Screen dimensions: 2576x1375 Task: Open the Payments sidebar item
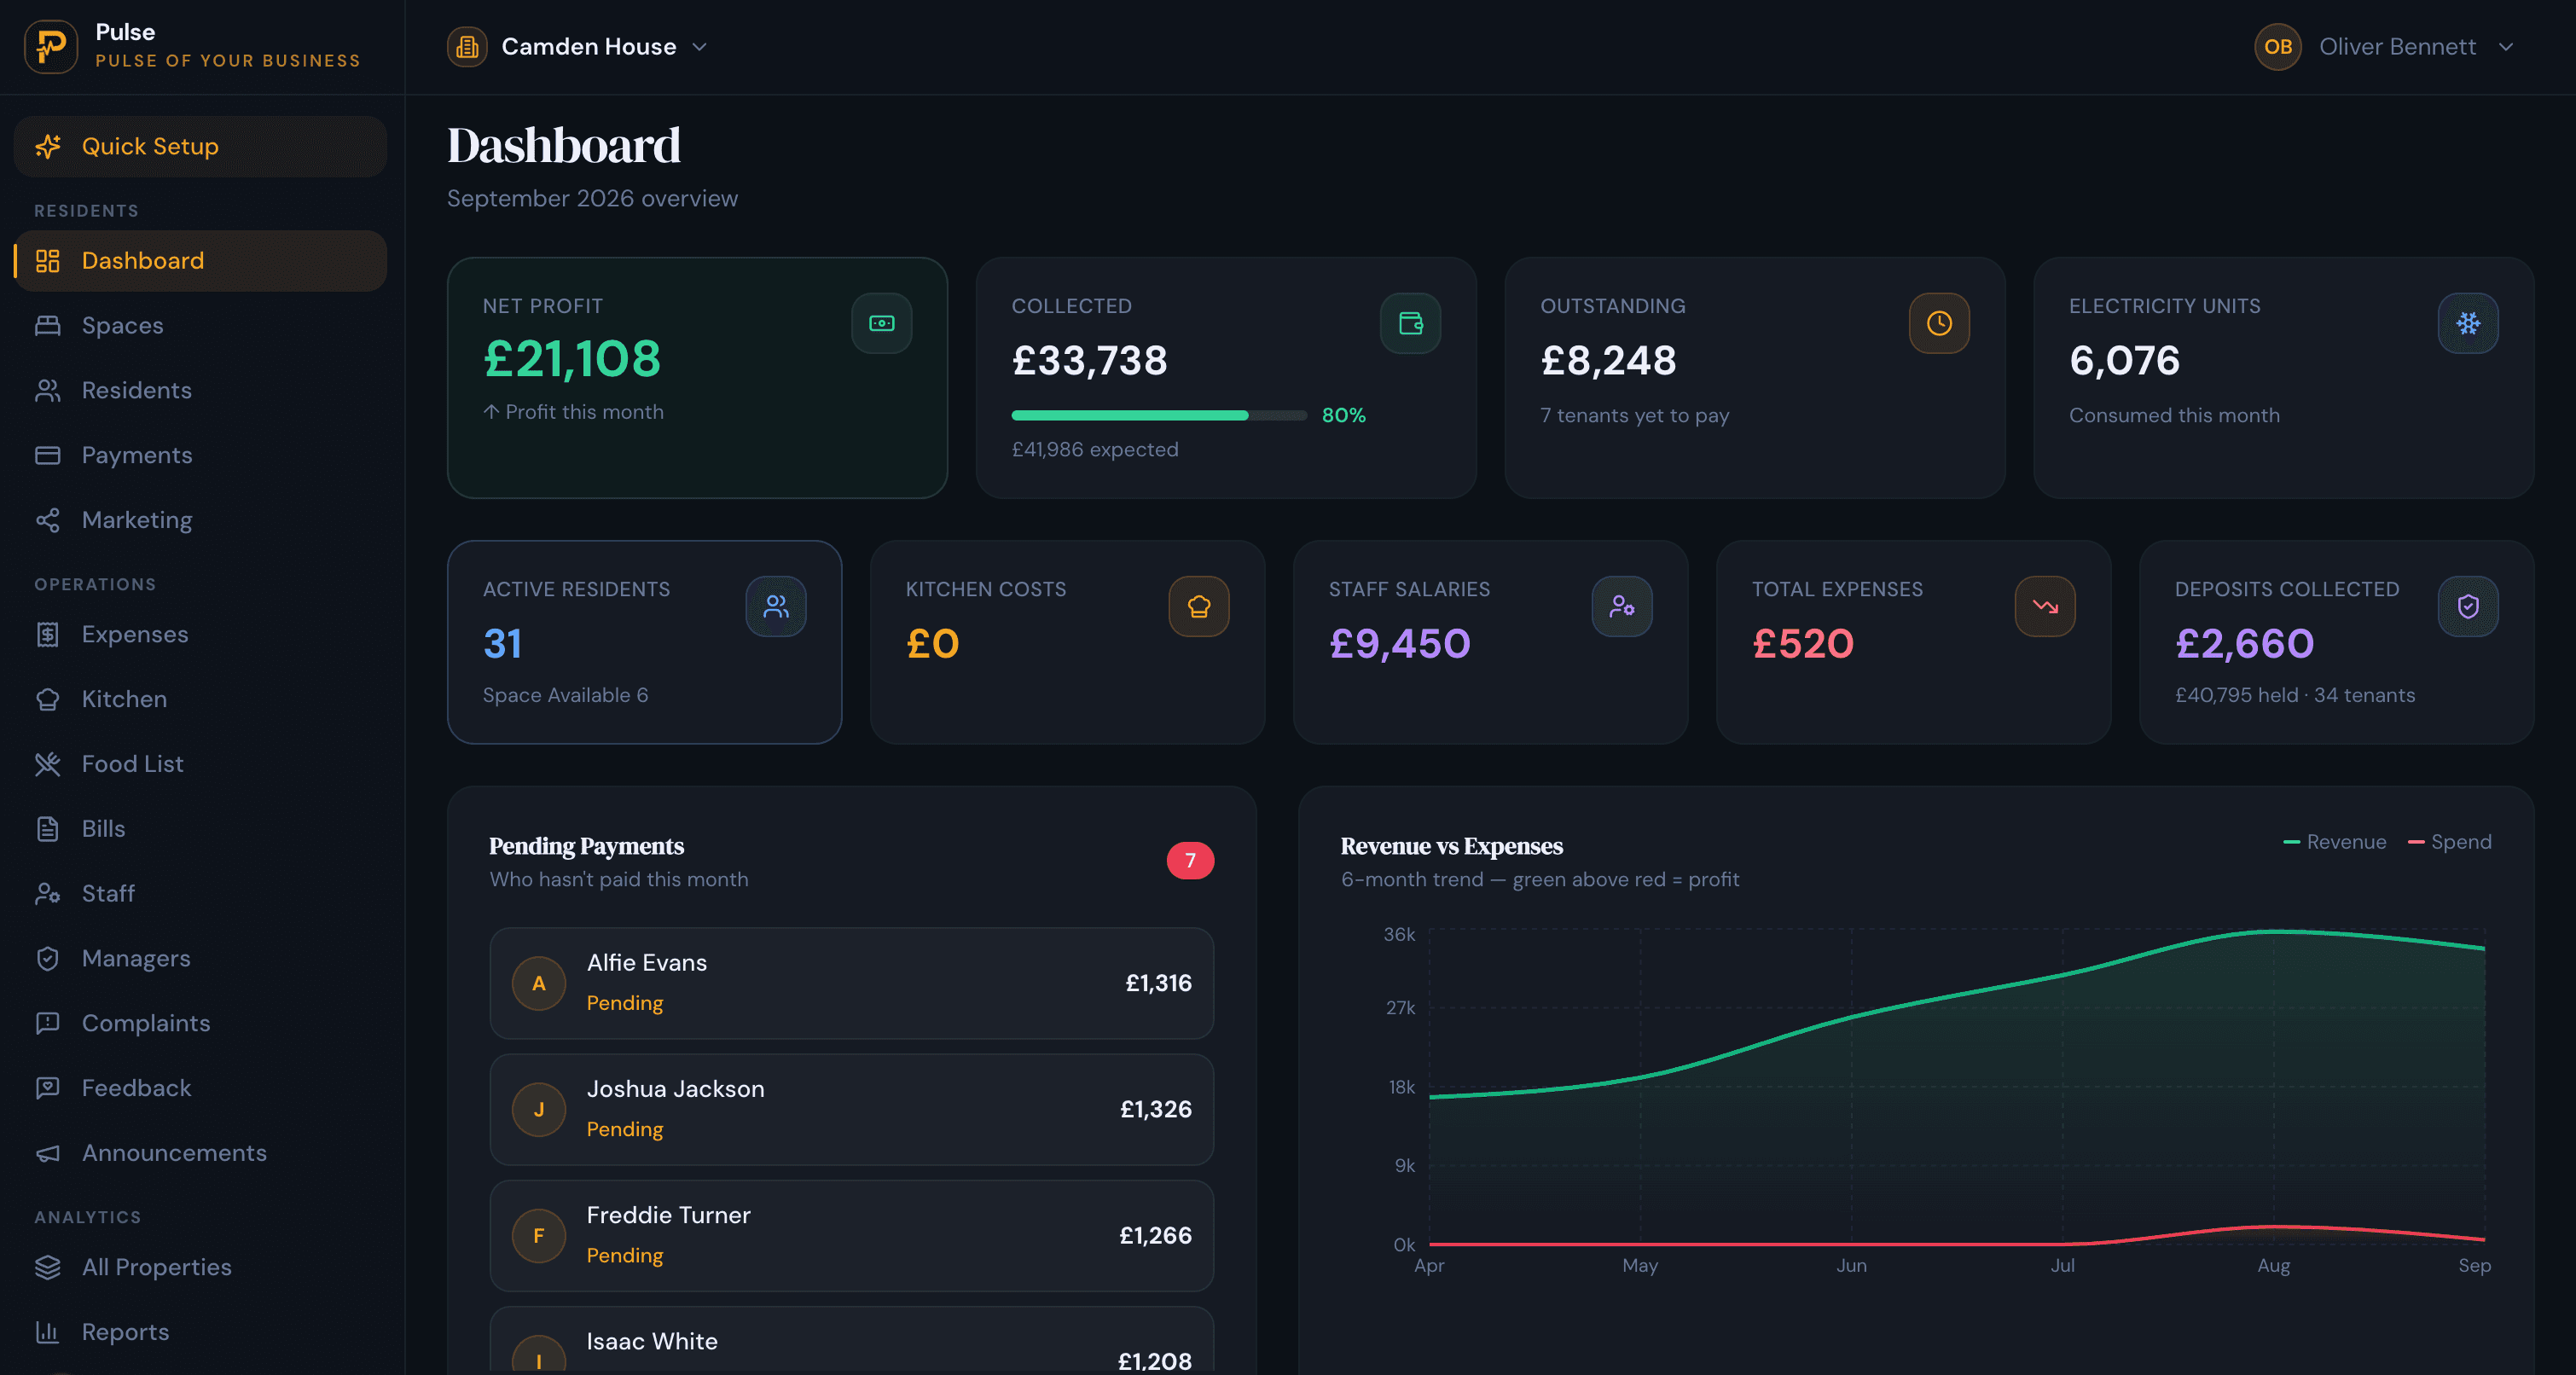[x=200, y=455]
